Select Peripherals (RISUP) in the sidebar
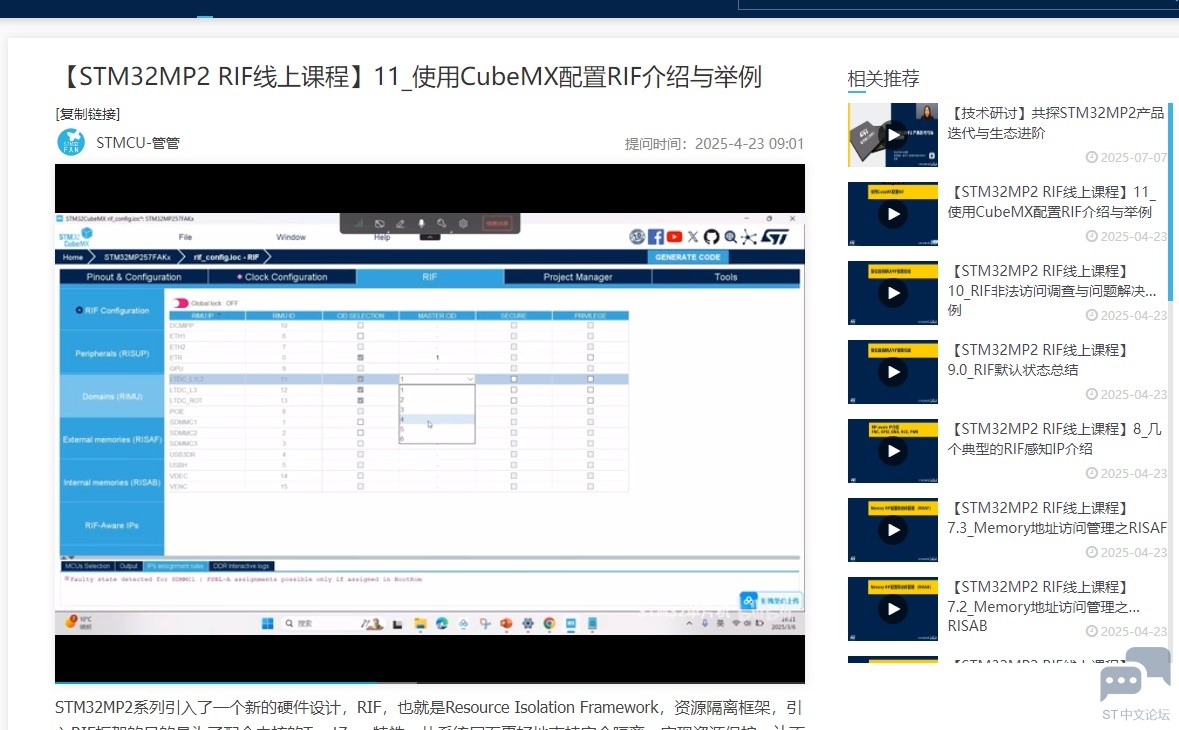Screen dimensions: 1179x730 (112, 353)
